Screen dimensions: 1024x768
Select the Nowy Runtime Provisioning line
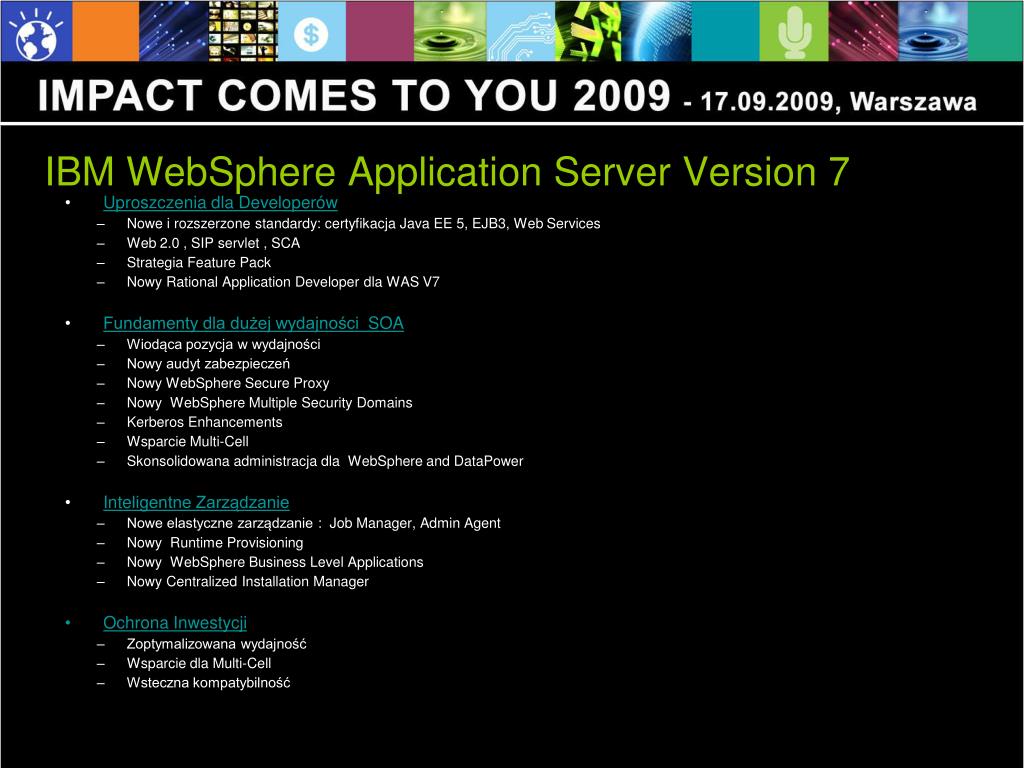215,543
